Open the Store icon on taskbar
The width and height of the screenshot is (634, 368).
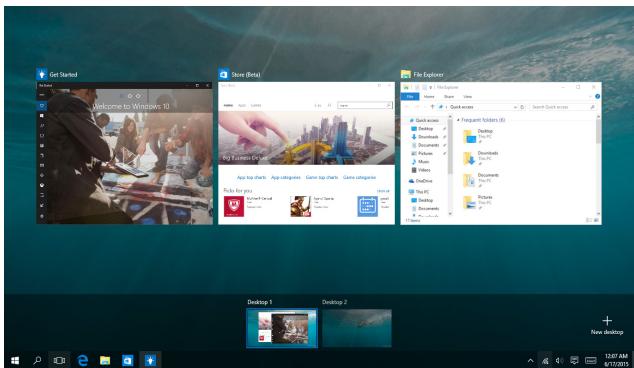(x=127, y=360)
